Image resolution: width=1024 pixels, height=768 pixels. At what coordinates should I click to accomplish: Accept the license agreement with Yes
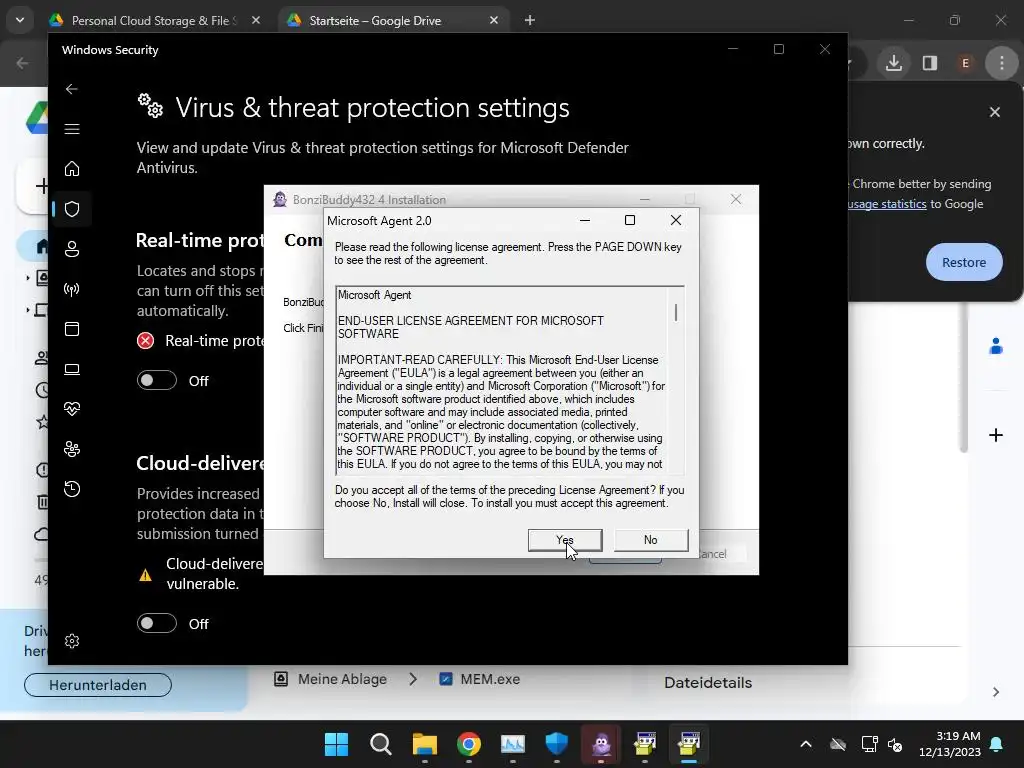[x=565, y=540]
